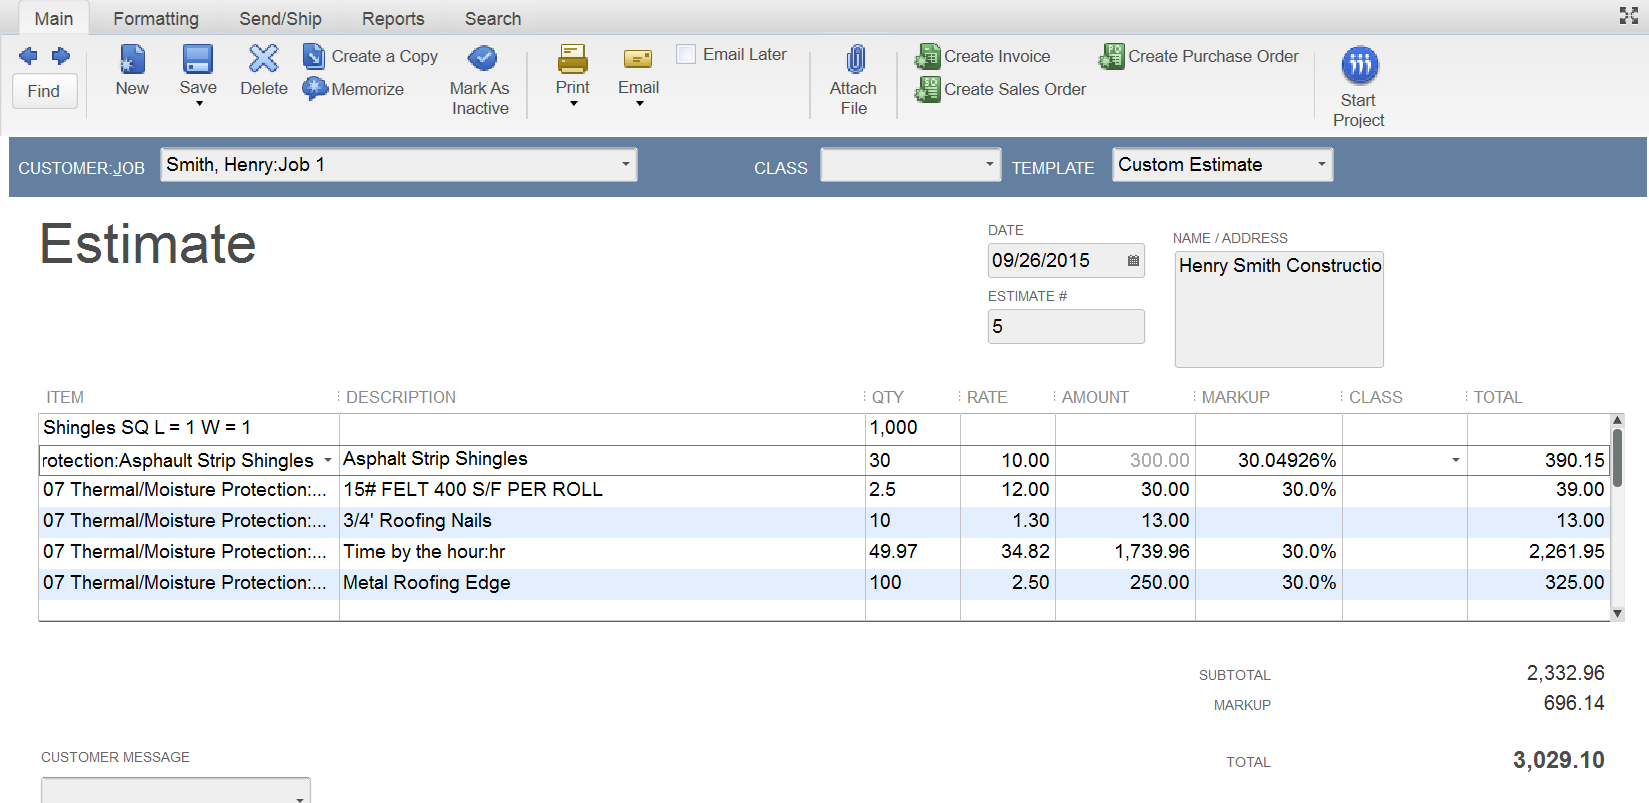The height and width of the screenshot is (803, 1649).
Task: Expand the Customer:Job dropdown
Action: [x=625, y=165]
